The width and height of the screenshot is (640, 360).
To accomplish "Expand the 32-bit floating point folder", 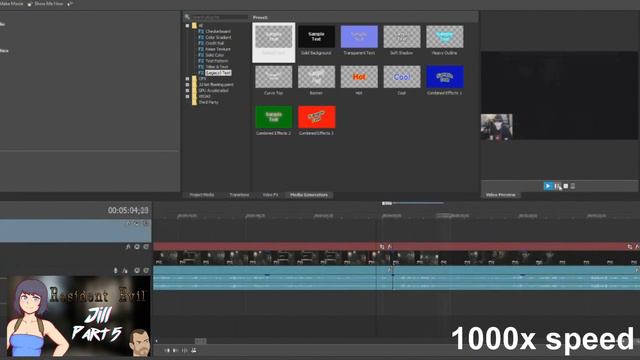I will click(188, 84).
